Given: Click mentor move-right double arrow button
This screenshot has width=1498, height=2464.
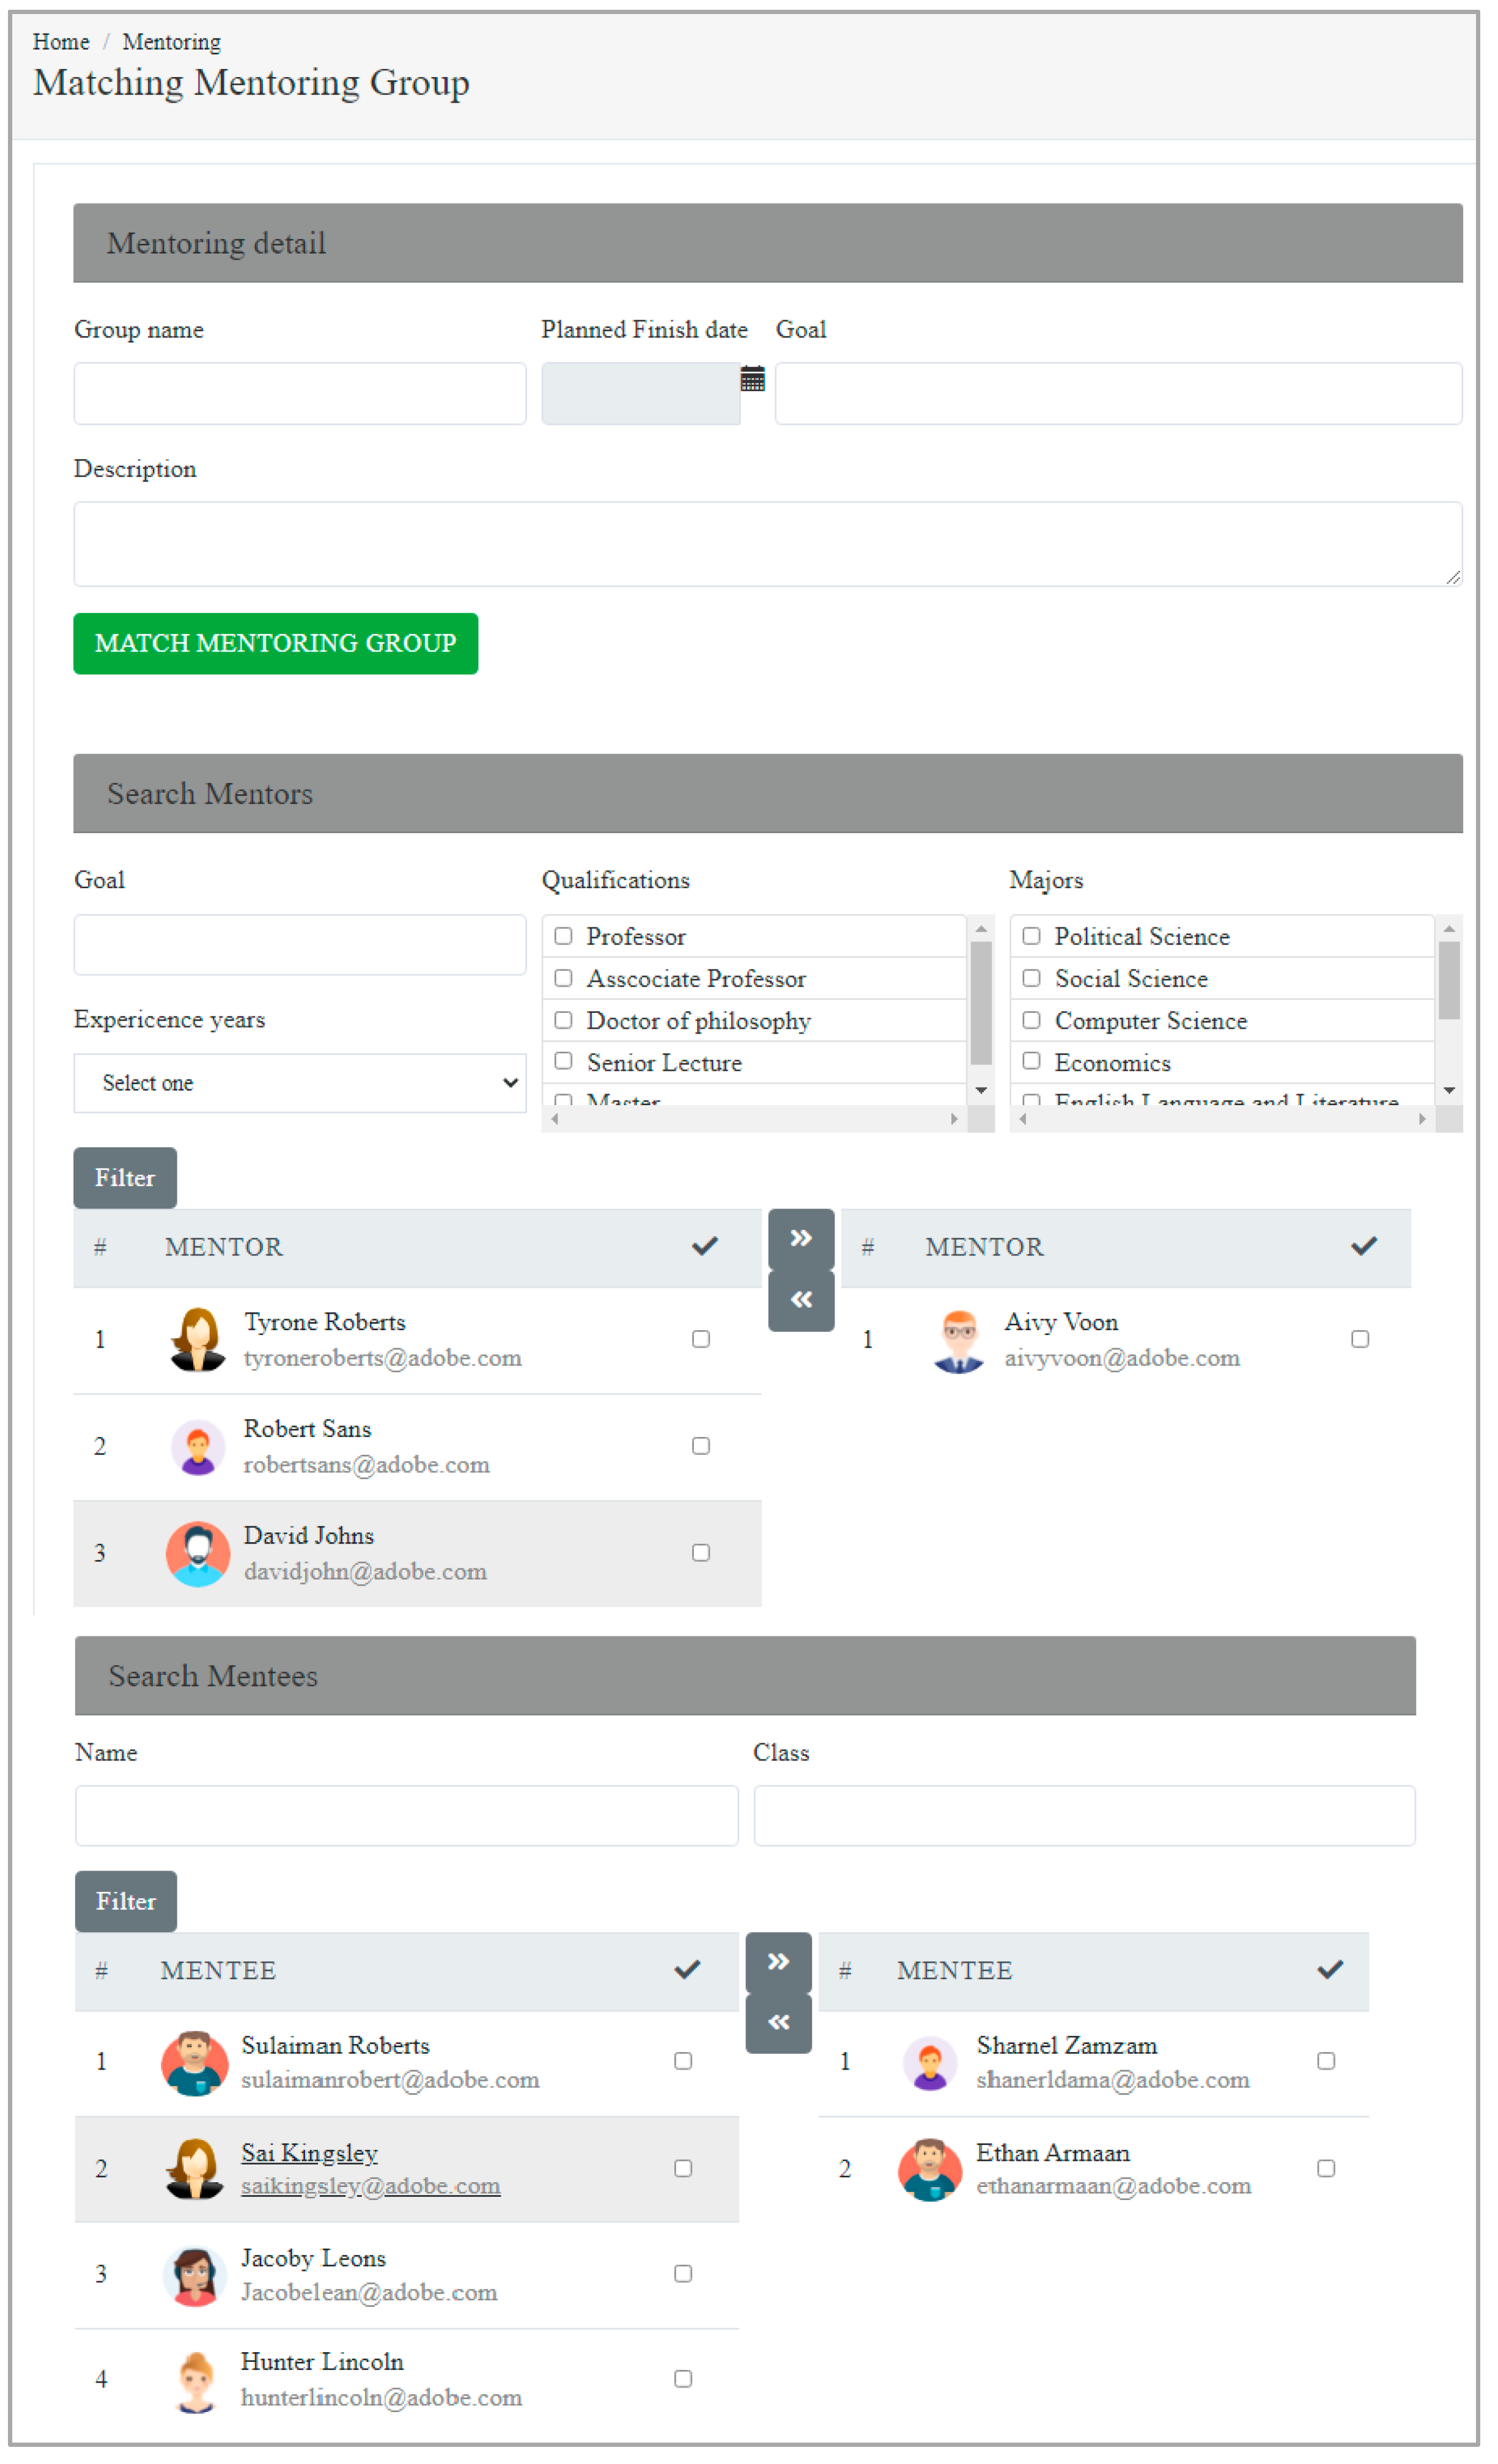Looking at the screenshot, I should (x=801, y=1238).
